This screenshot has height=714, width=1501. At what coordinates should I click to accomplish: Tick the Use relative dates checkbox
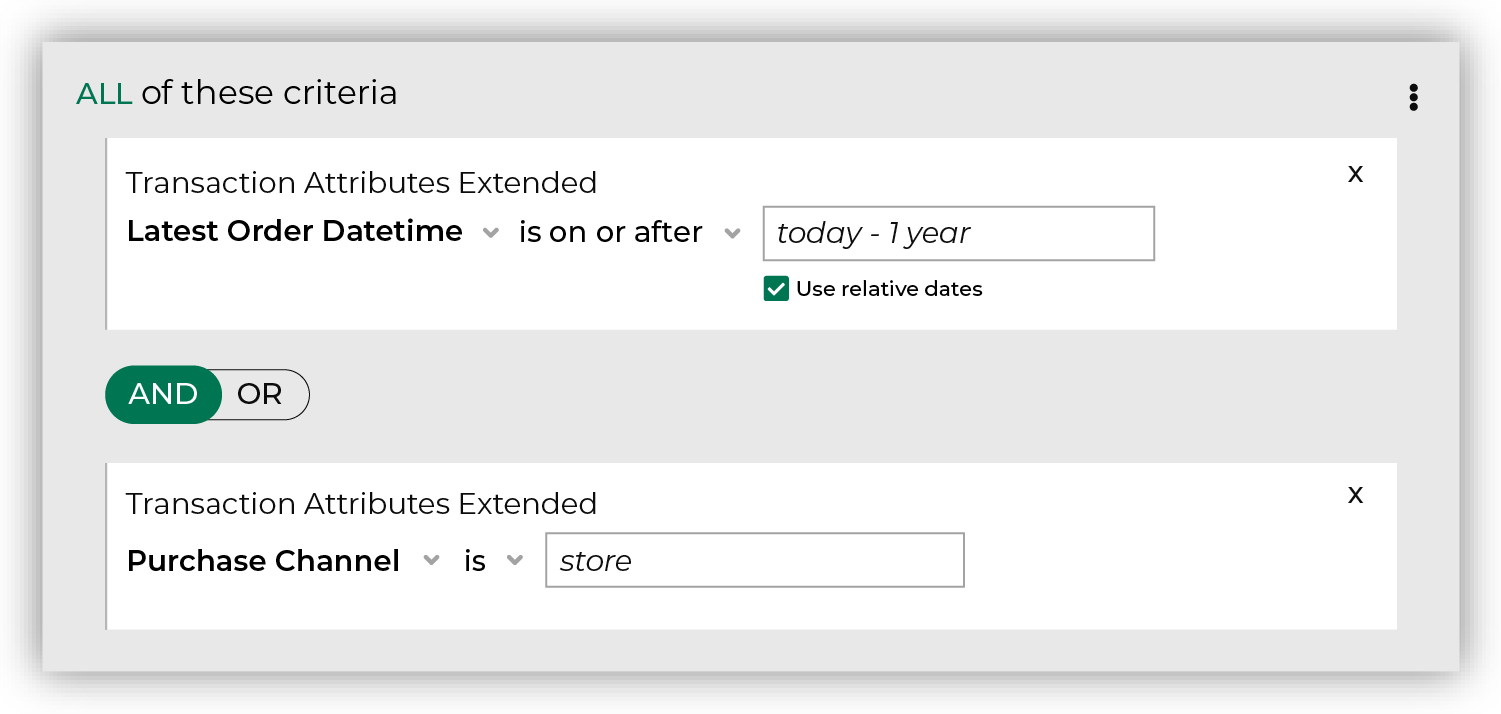(776, 289)
